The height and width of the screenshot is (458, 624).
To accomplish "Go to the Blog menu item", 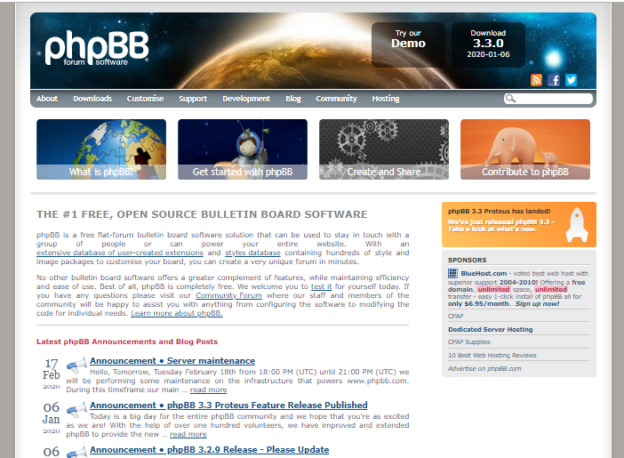I will click(293, 98).
